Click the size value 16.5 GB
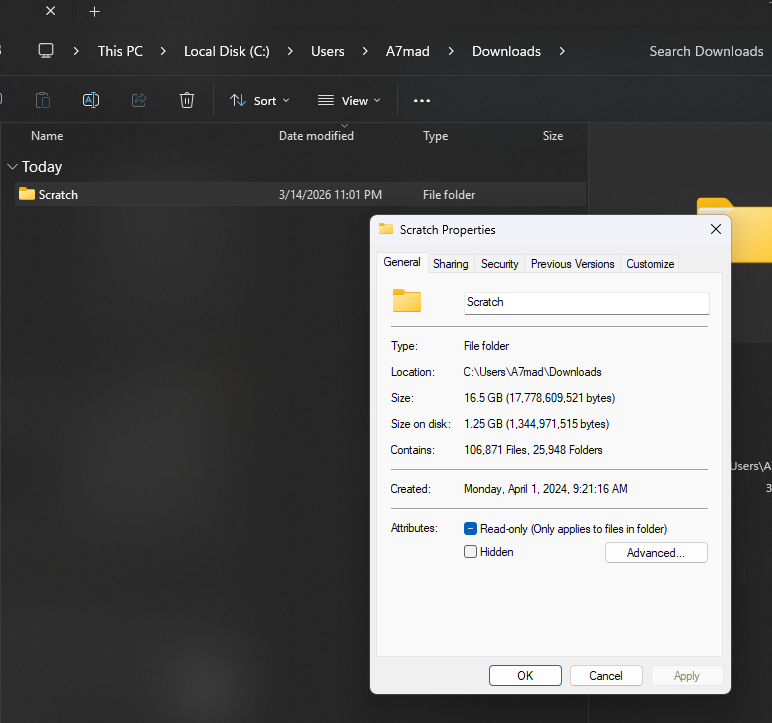 pyautogui.click(x=539, y=398)
